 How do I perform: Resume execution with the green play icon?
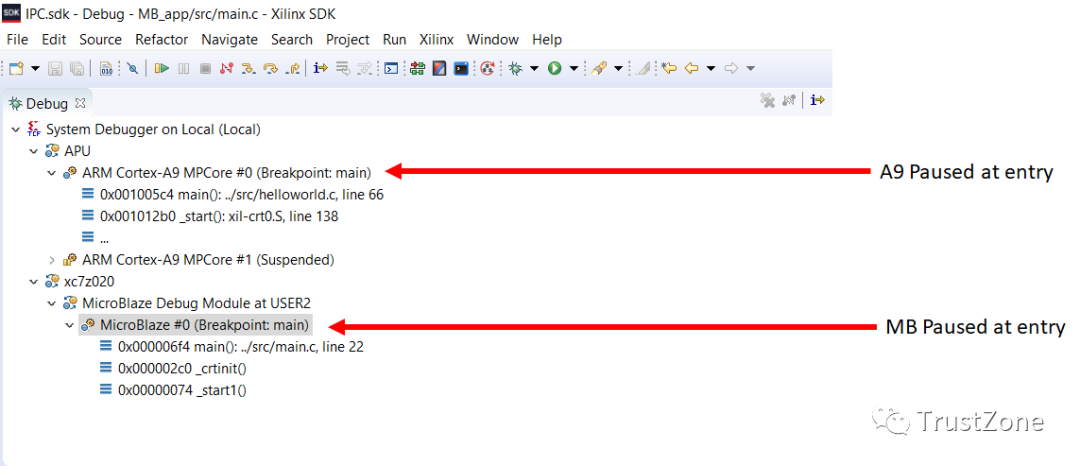coord(162,68)
